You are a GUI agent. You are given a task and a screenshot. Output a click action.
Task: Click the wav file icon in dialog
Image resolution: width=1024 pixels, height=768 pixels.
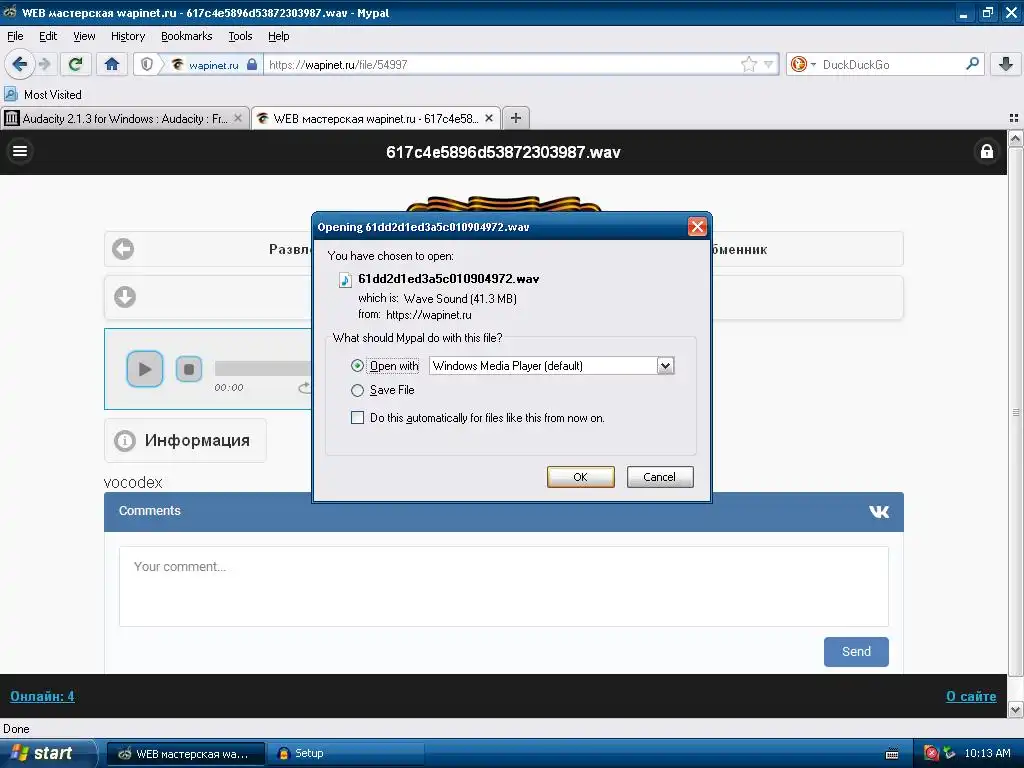pyautogui.click(x=345, y=280)
